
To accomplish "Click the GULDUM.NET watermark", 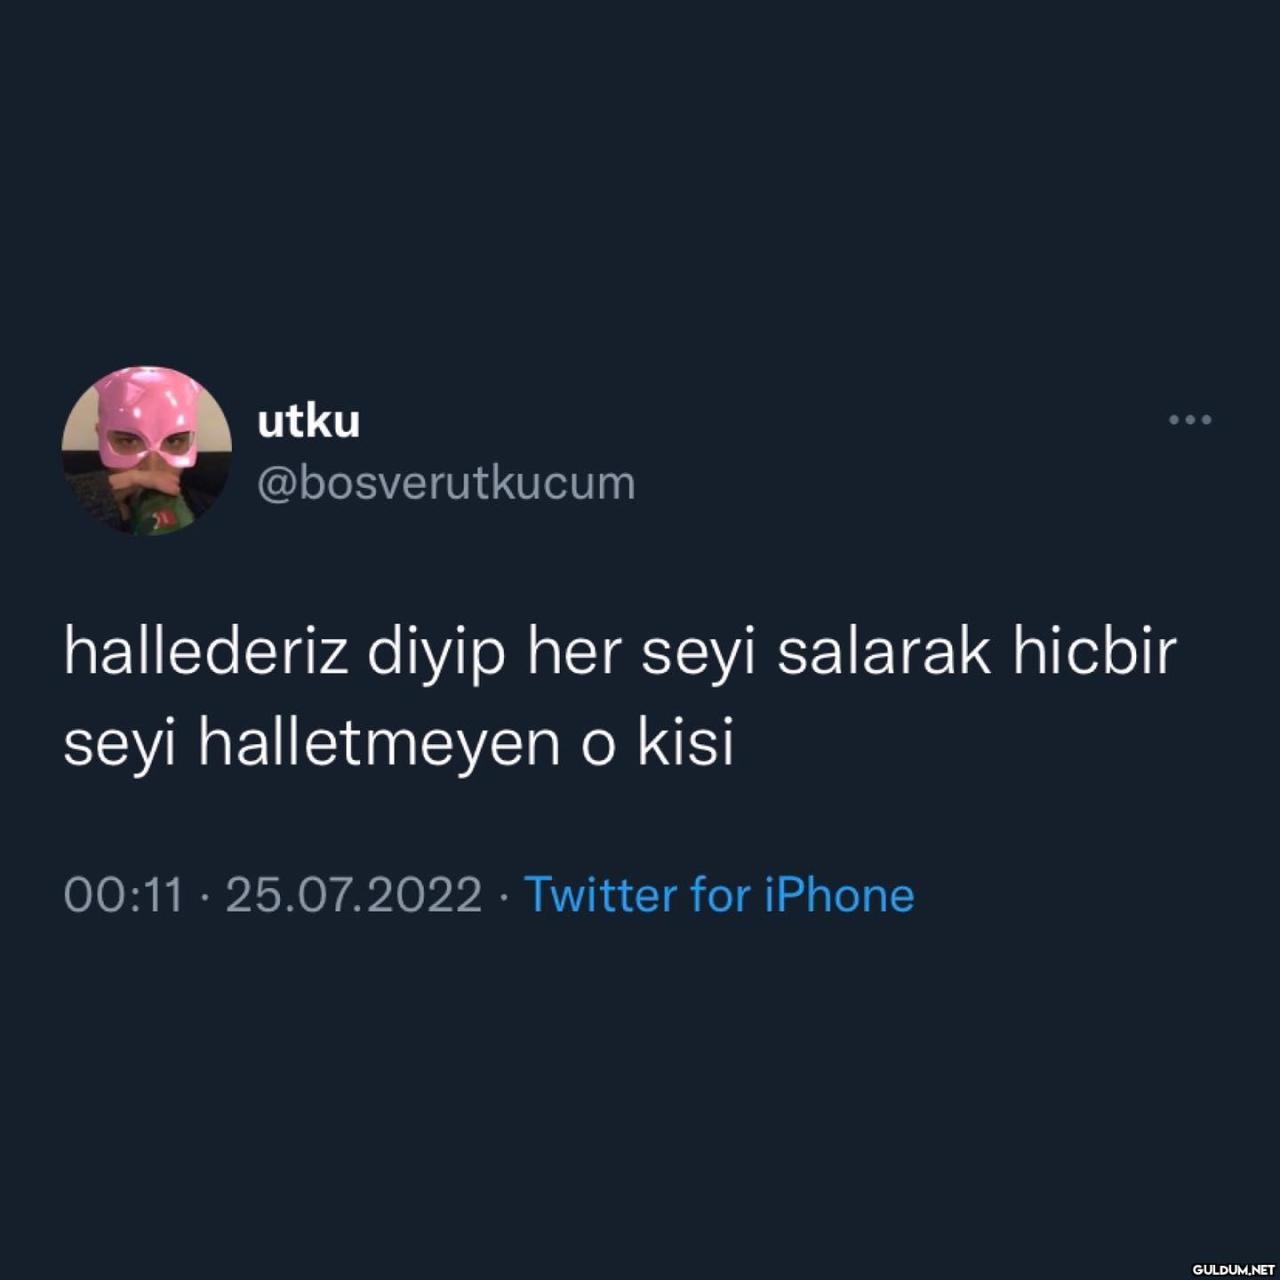I will pos(1233,1269).
